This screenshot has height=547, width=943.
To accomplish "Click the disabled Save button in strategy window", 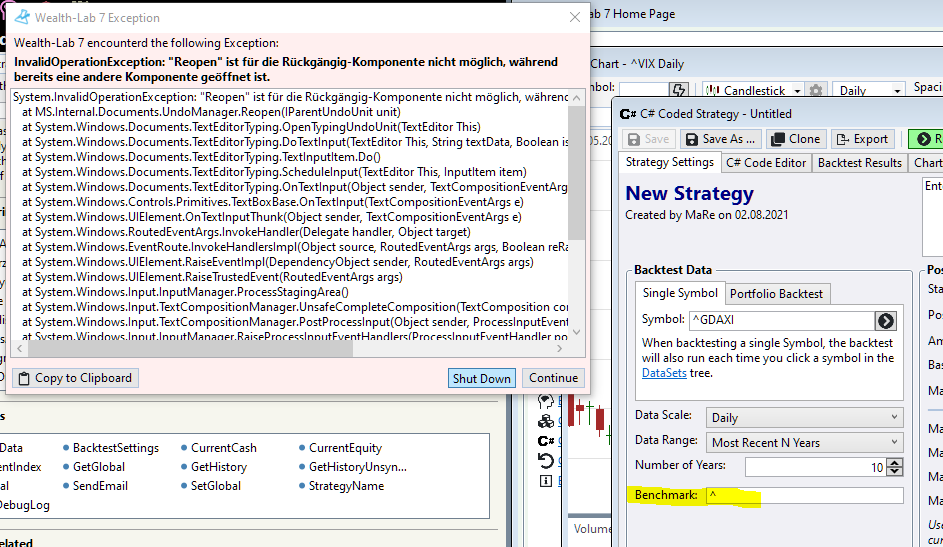I will [x=648, y=139].
